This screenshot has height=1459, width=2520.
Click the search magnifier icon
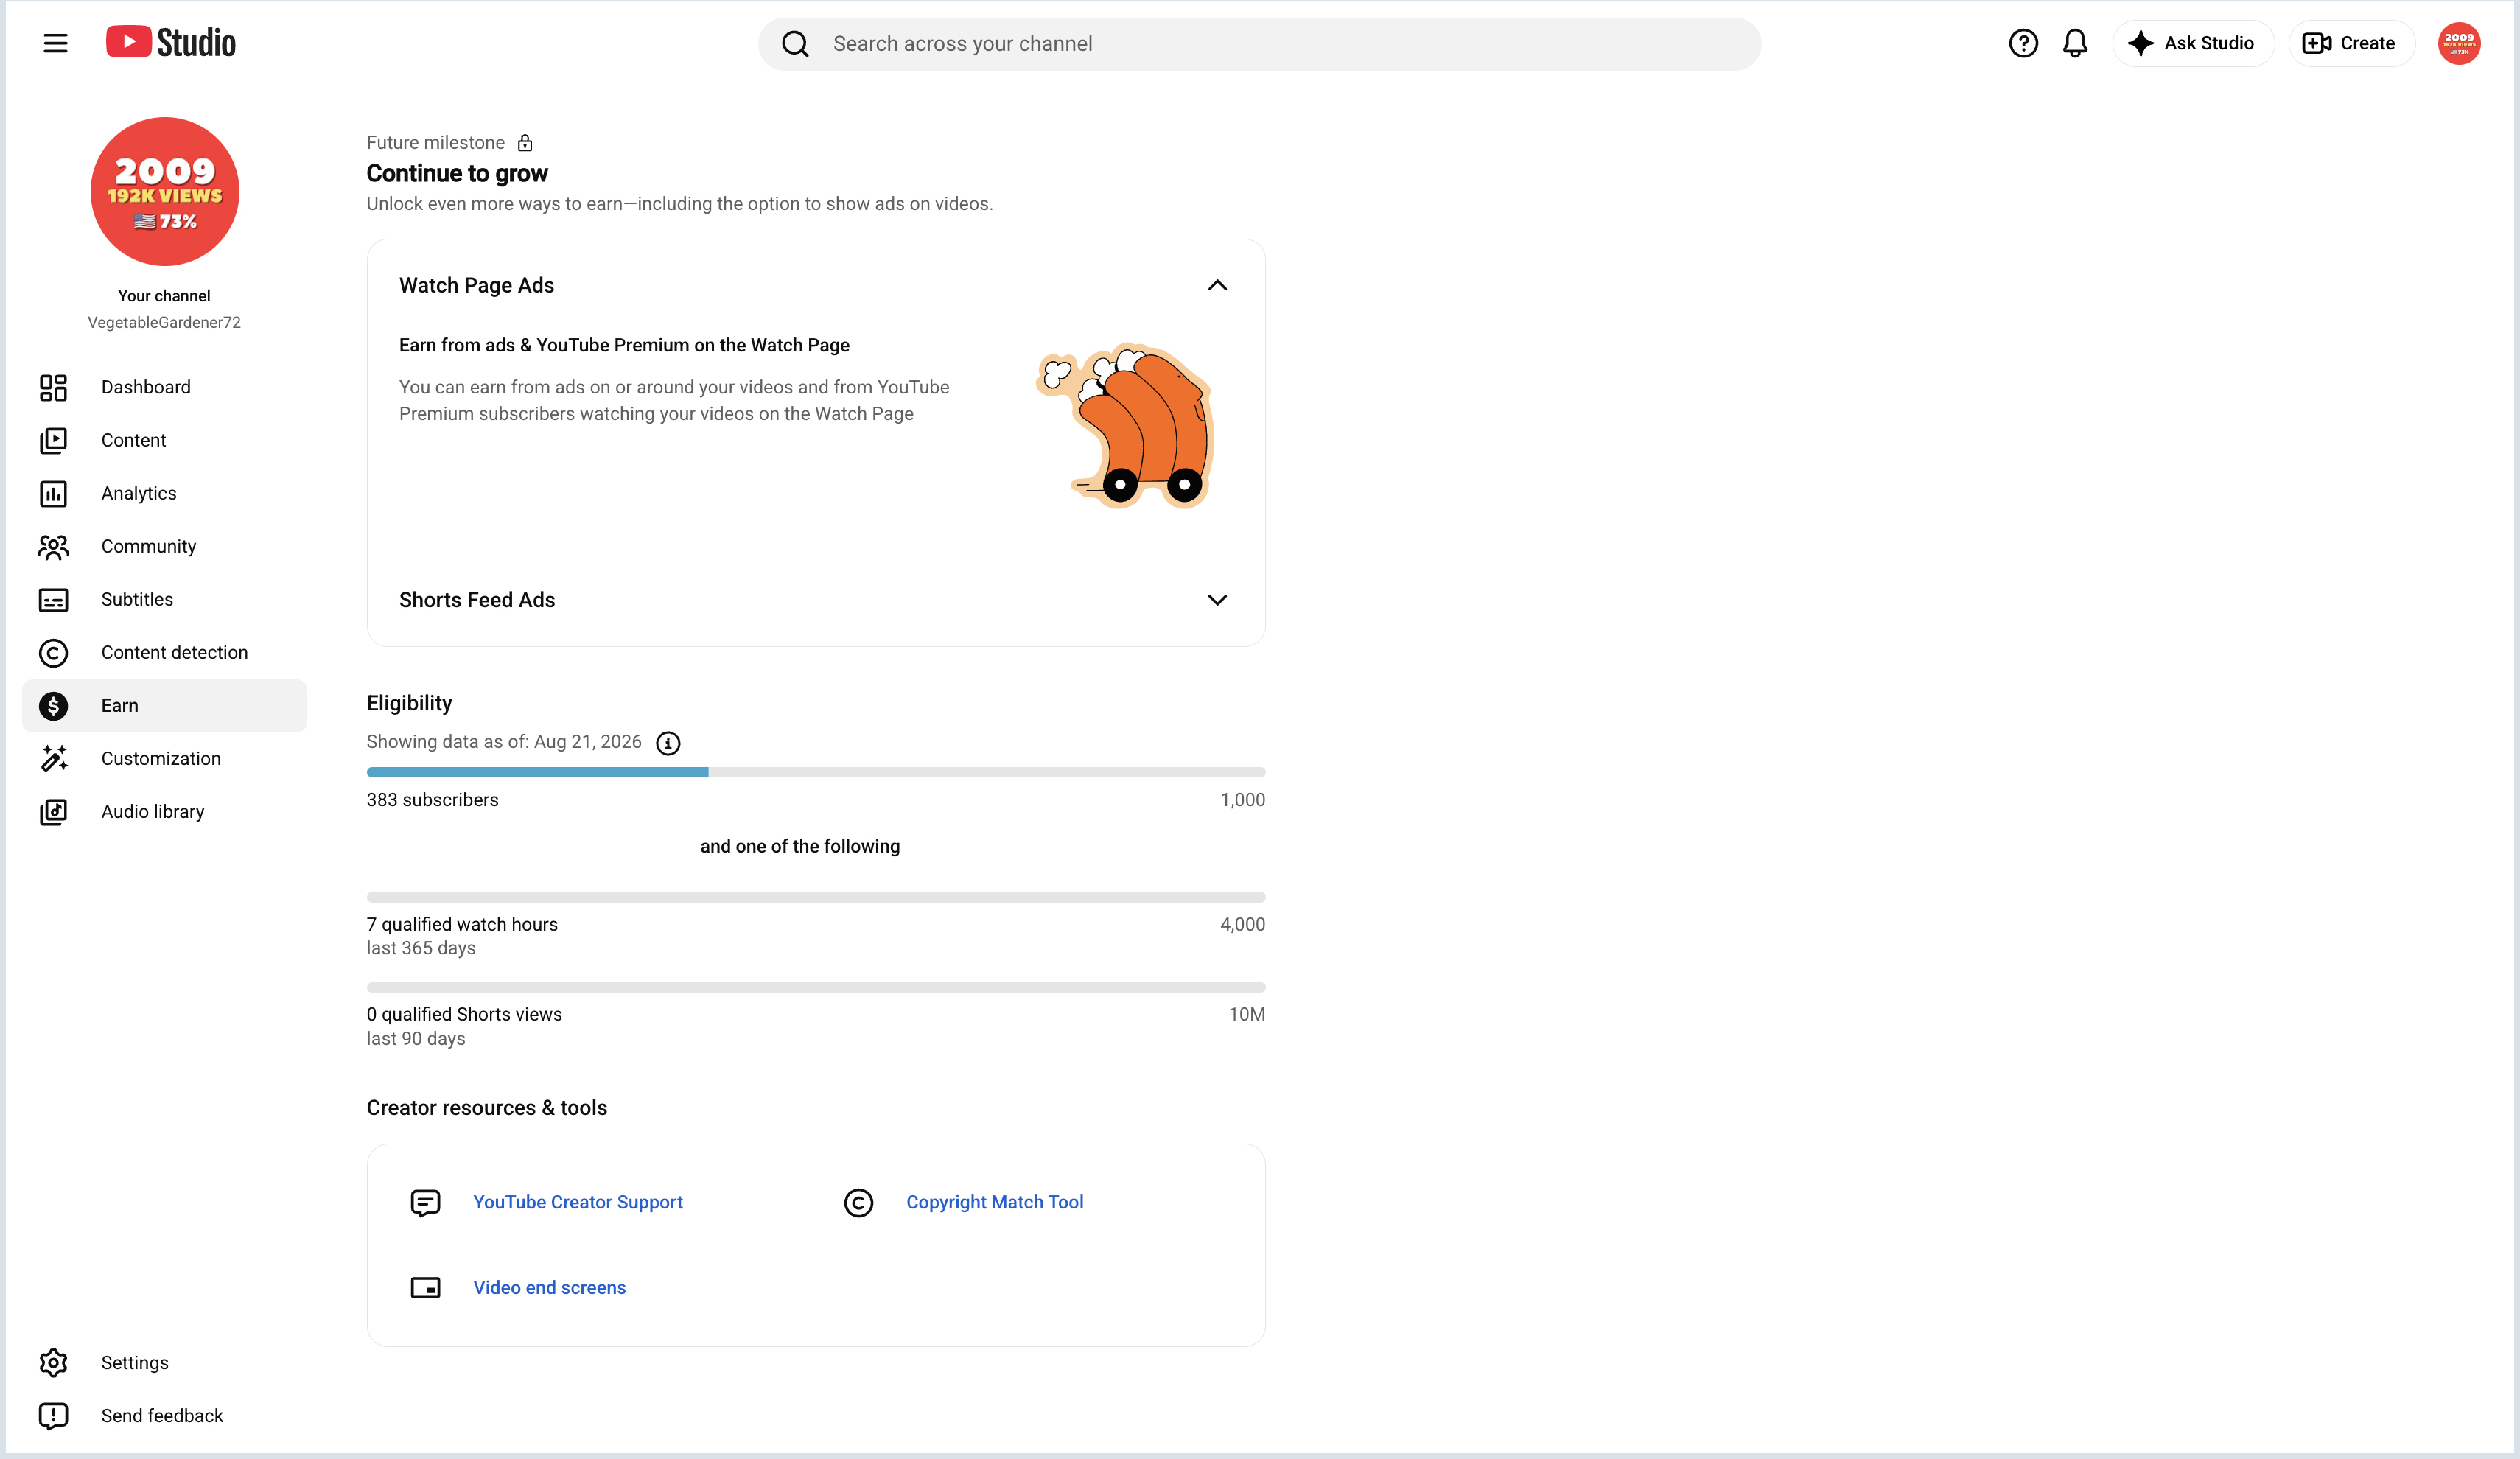(795, 44)
